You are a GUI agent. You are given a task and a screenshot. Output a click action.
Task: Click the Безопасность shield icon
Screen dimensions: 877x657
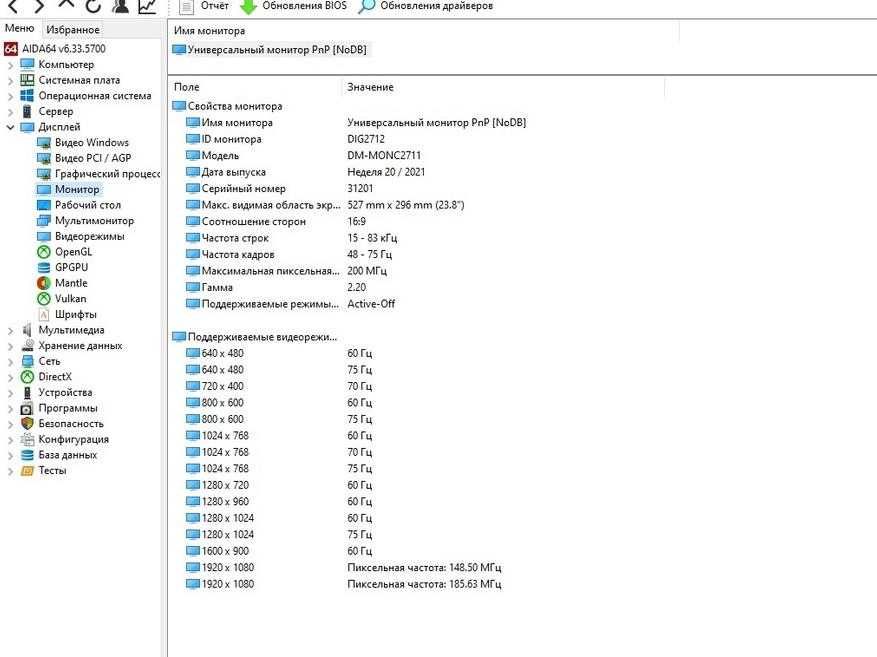[x=27, y=424]
